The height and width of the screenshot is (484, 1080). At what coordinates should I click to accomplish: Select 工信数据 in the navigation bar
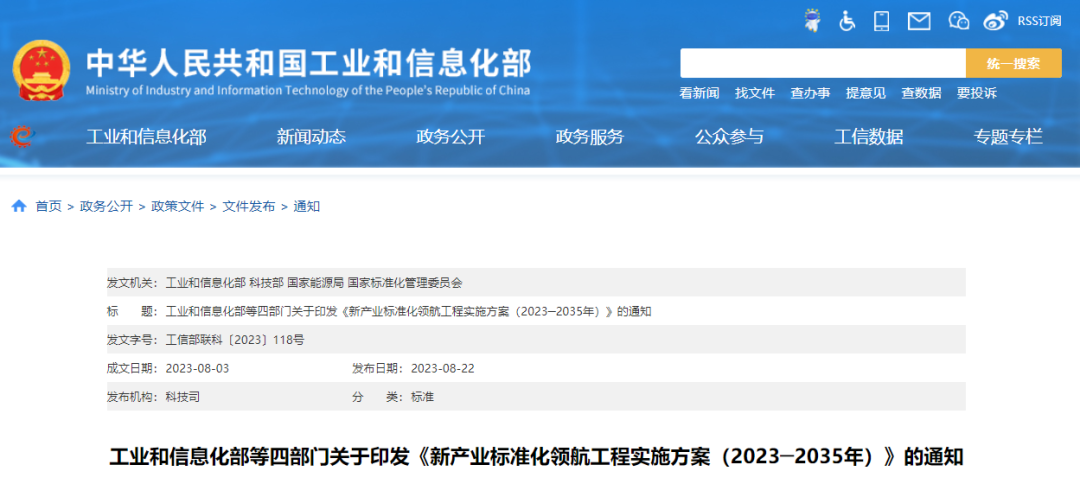click(868, 137)
